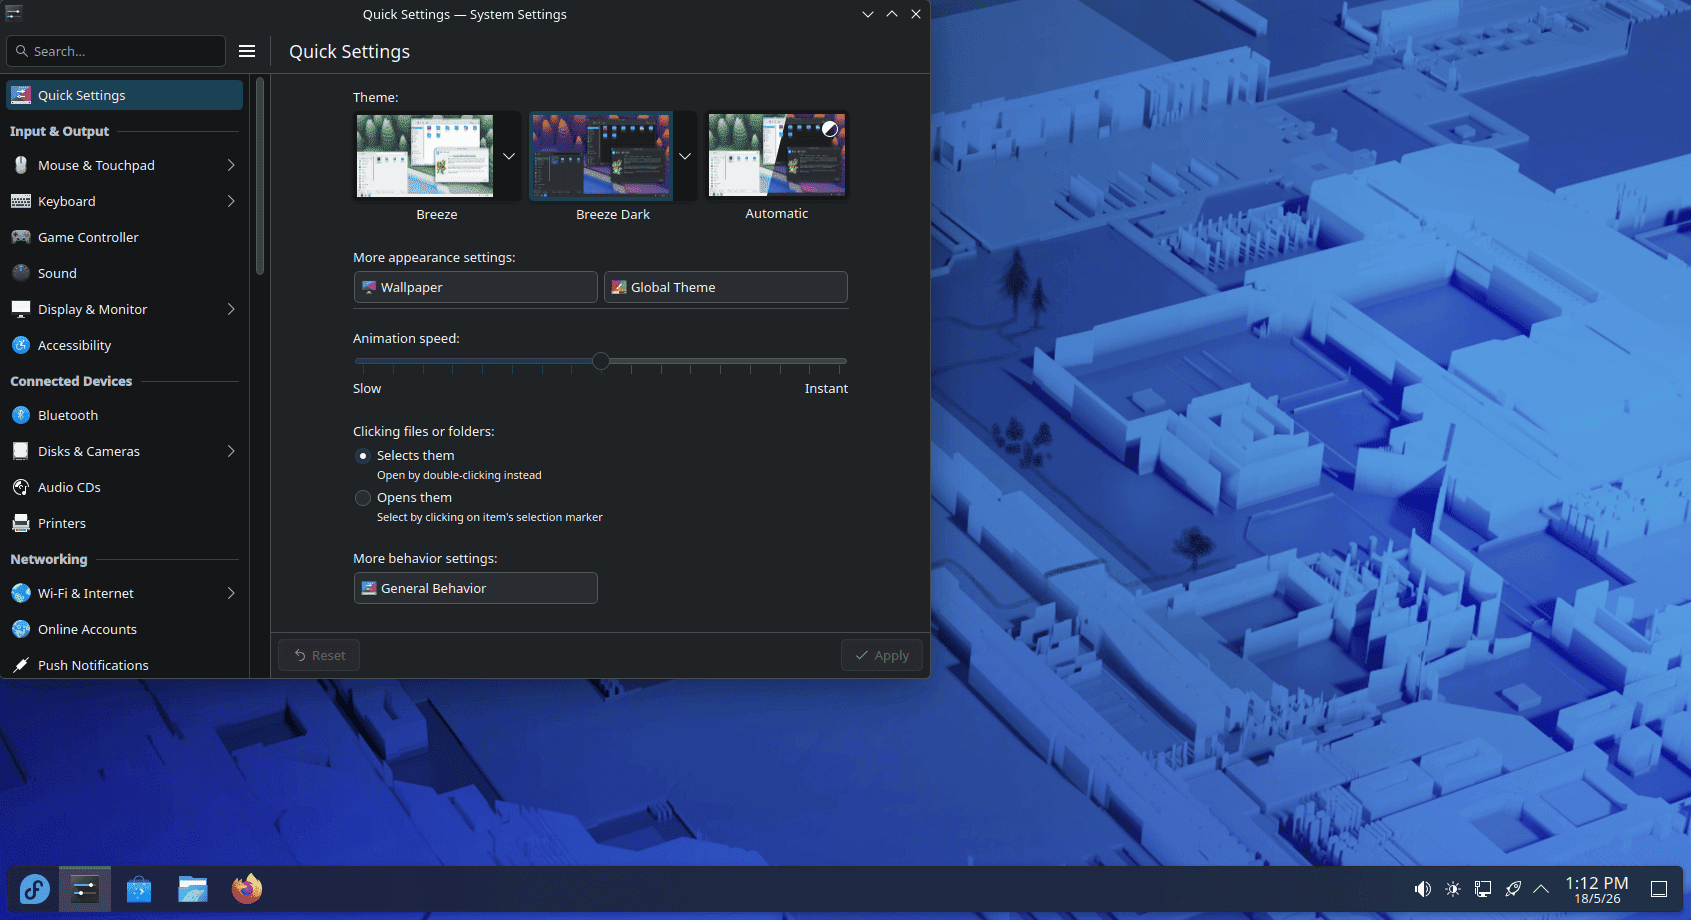
Task: Click the 'Audio CDs' label in the sidebar
Action: pyautogui.click(x=69, y=487)
